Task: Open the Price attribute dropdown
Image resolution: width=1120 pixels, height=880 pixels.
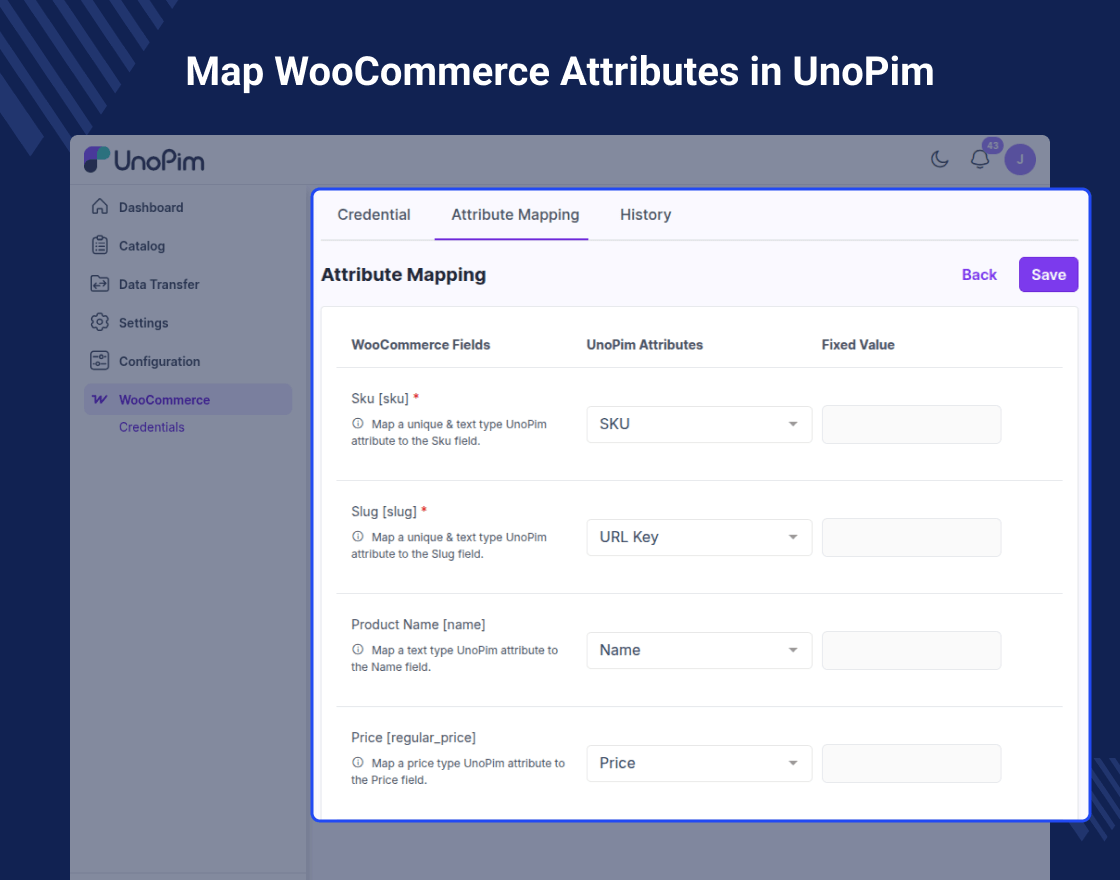Action: (699, 763)
